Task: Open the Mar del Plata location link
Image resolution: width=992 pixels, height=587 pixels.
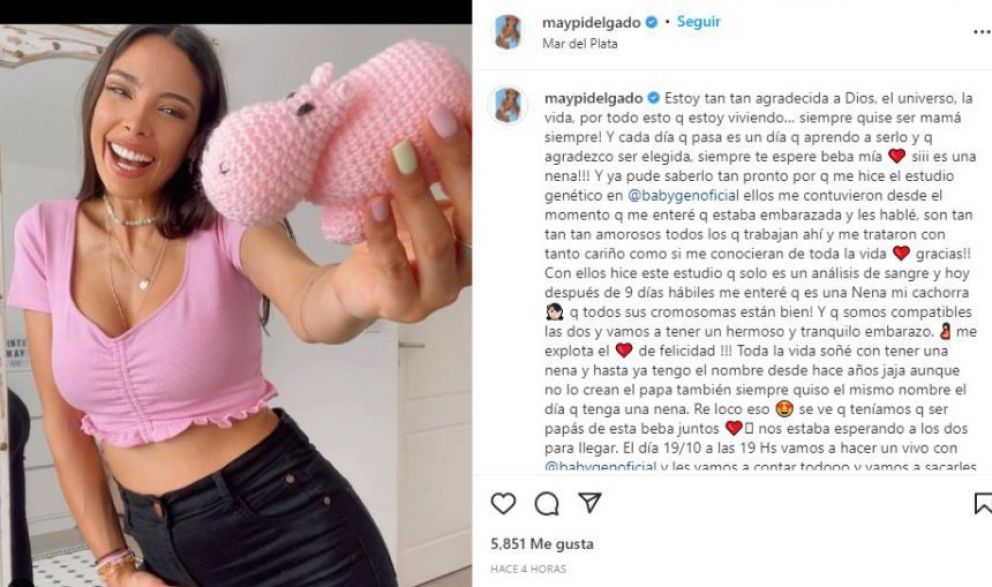Action: tap(580, 44)
